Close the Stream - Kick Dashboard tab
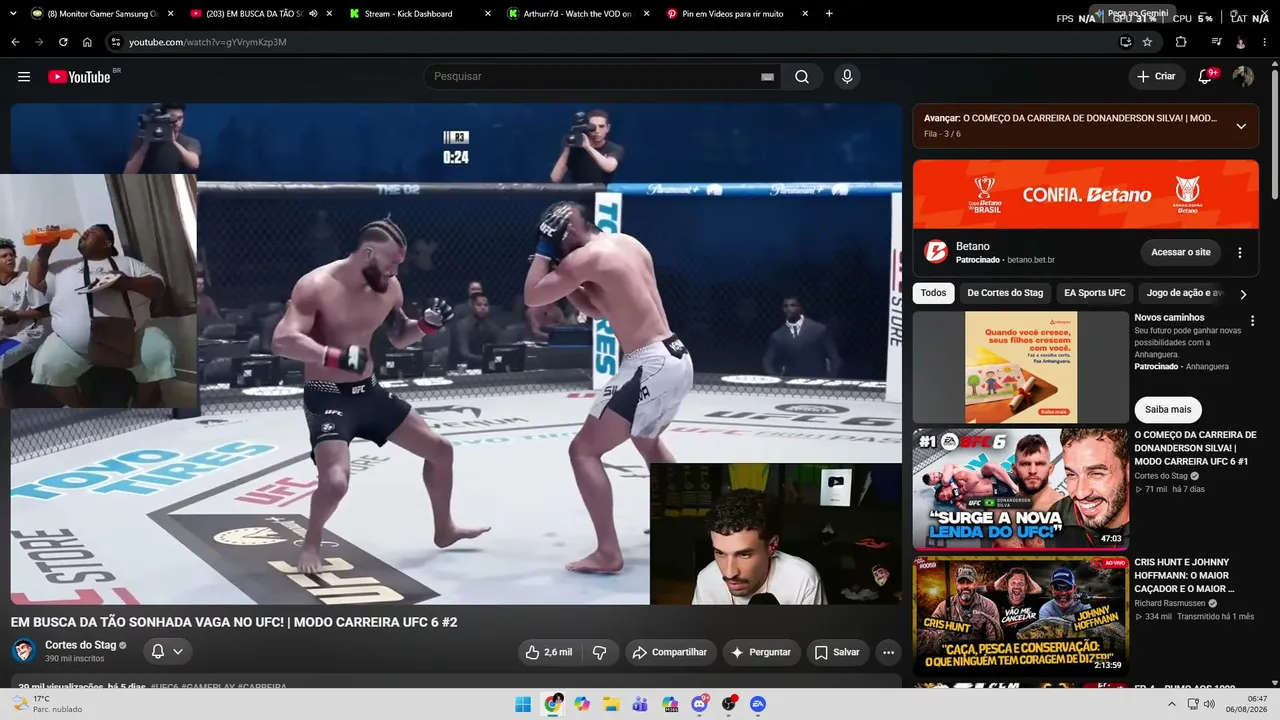The image size is (1280, 720). (x=487, y=14)
